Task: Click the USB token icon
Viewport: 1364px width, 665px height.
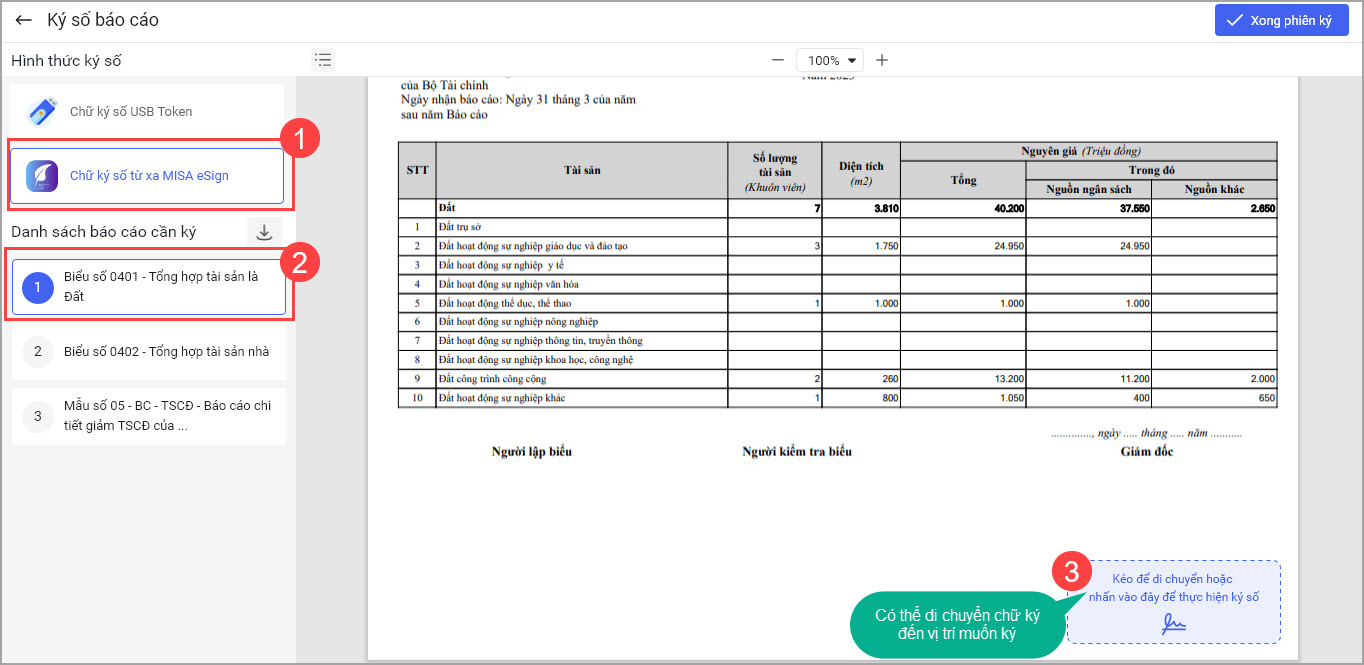Action: click(41, 112)
